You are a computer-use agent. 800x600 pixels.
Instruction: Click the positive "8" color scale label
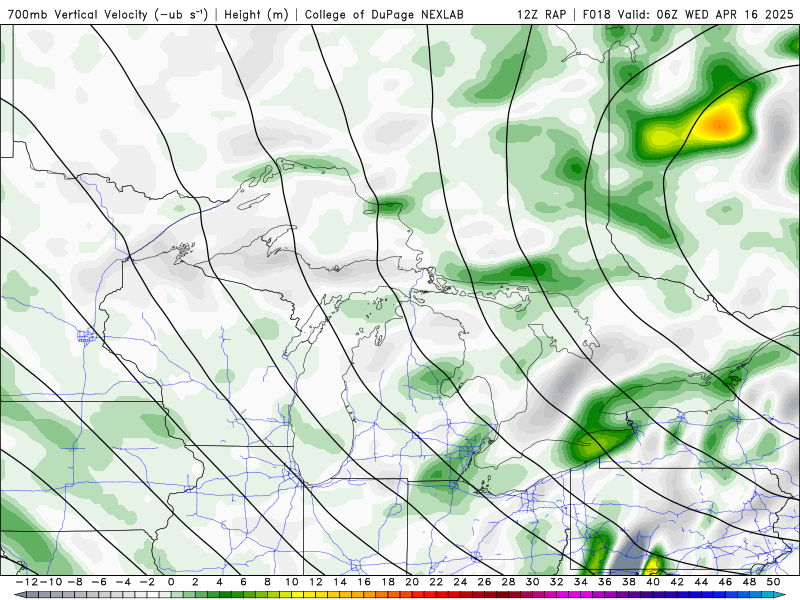click(x=267, y=582)
